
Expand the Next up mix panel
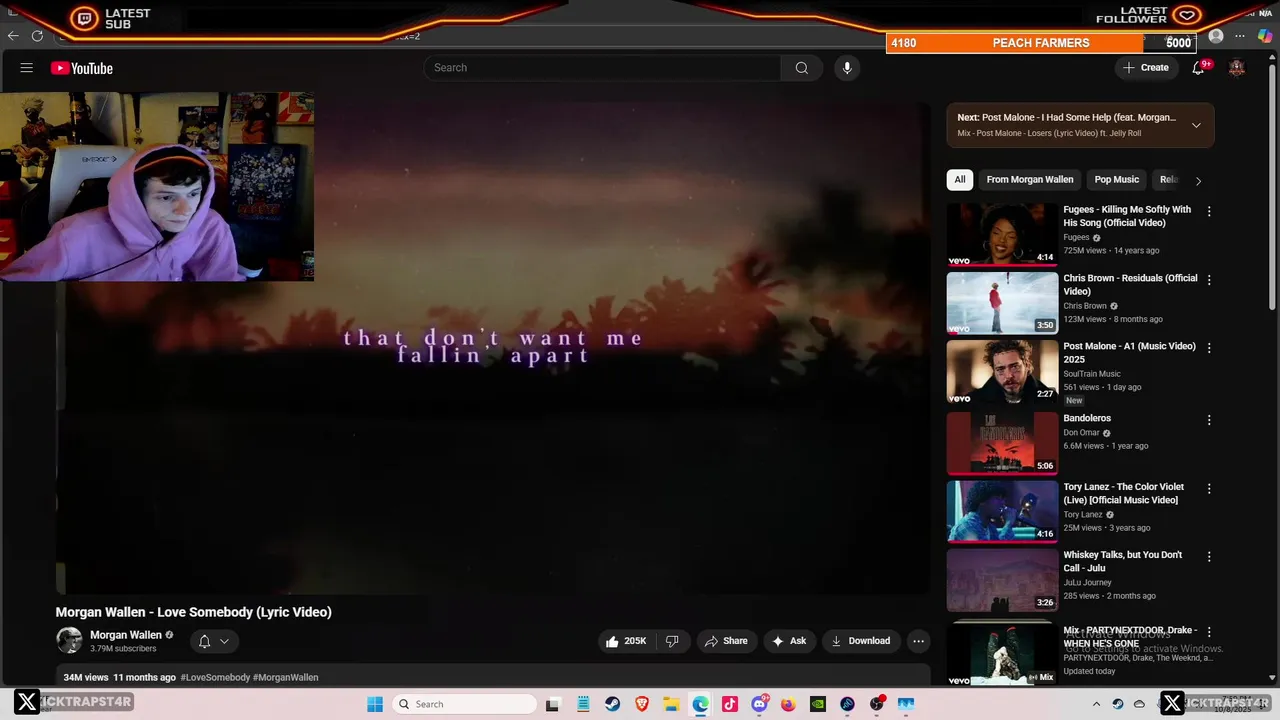coord(1196,125)
